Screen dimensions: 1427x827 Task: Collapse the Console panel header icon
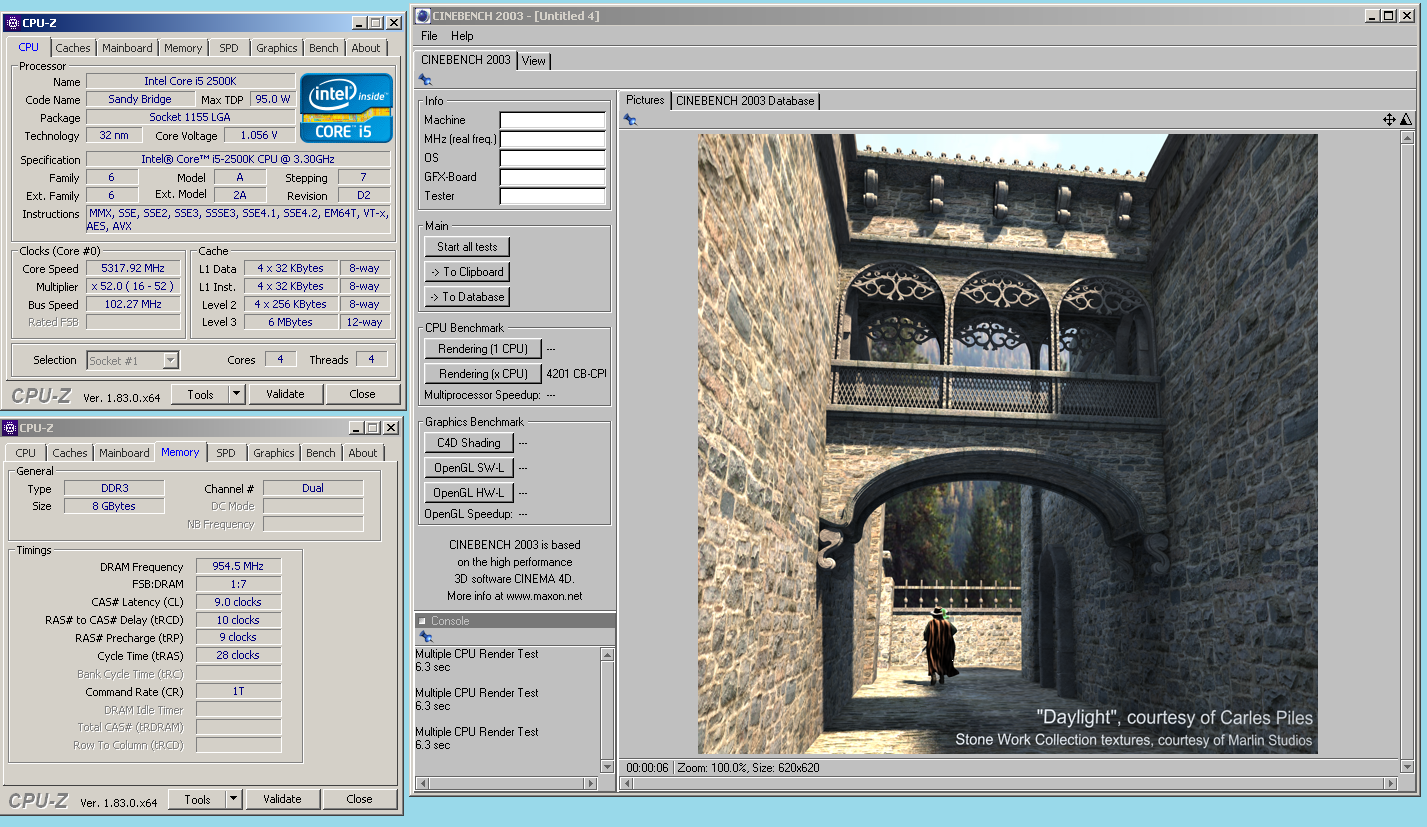coord(422,621)
